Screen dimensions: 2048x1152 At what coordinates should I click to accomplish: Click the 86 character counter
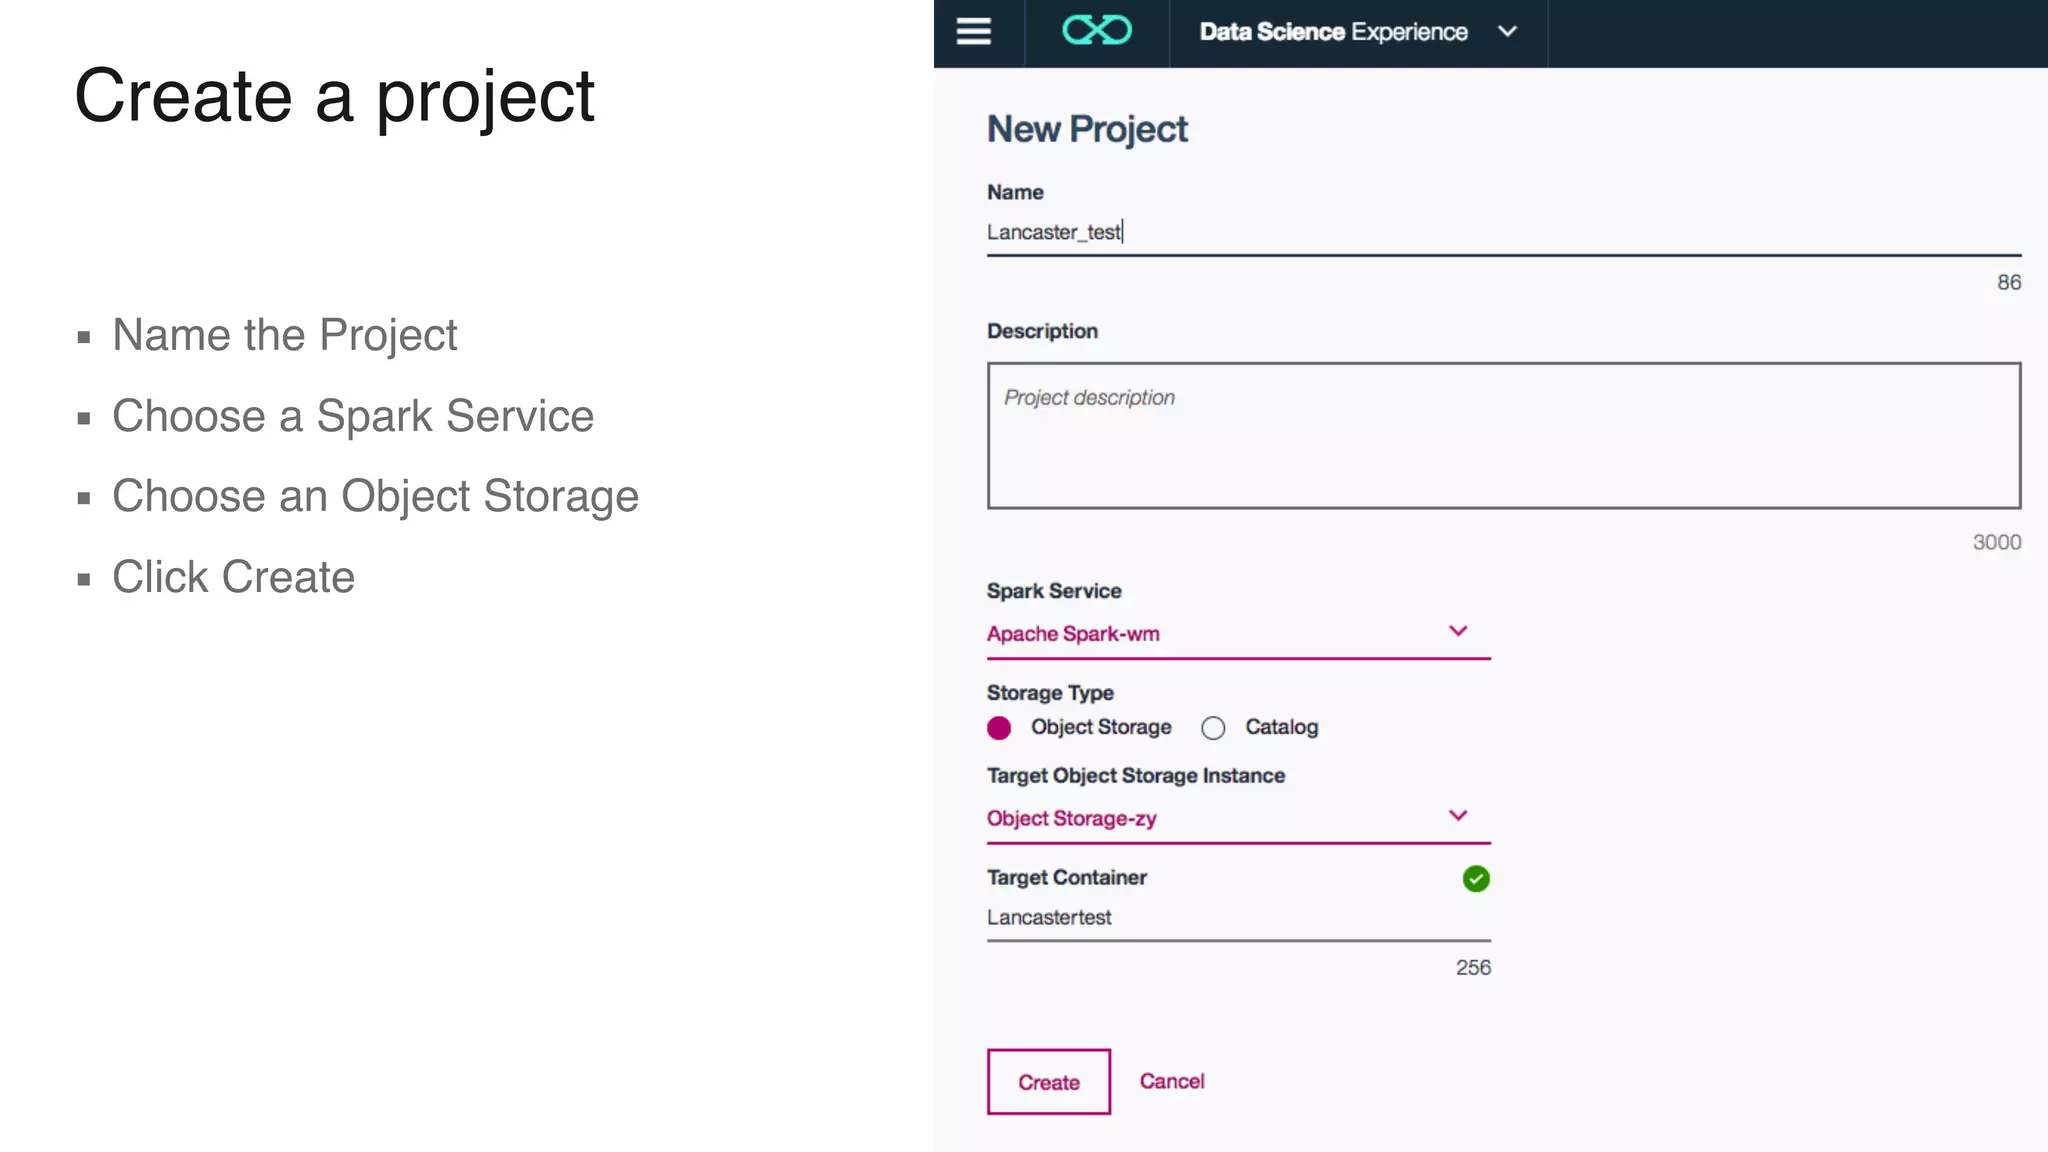pyautogui.click(x=2009, y=283)
